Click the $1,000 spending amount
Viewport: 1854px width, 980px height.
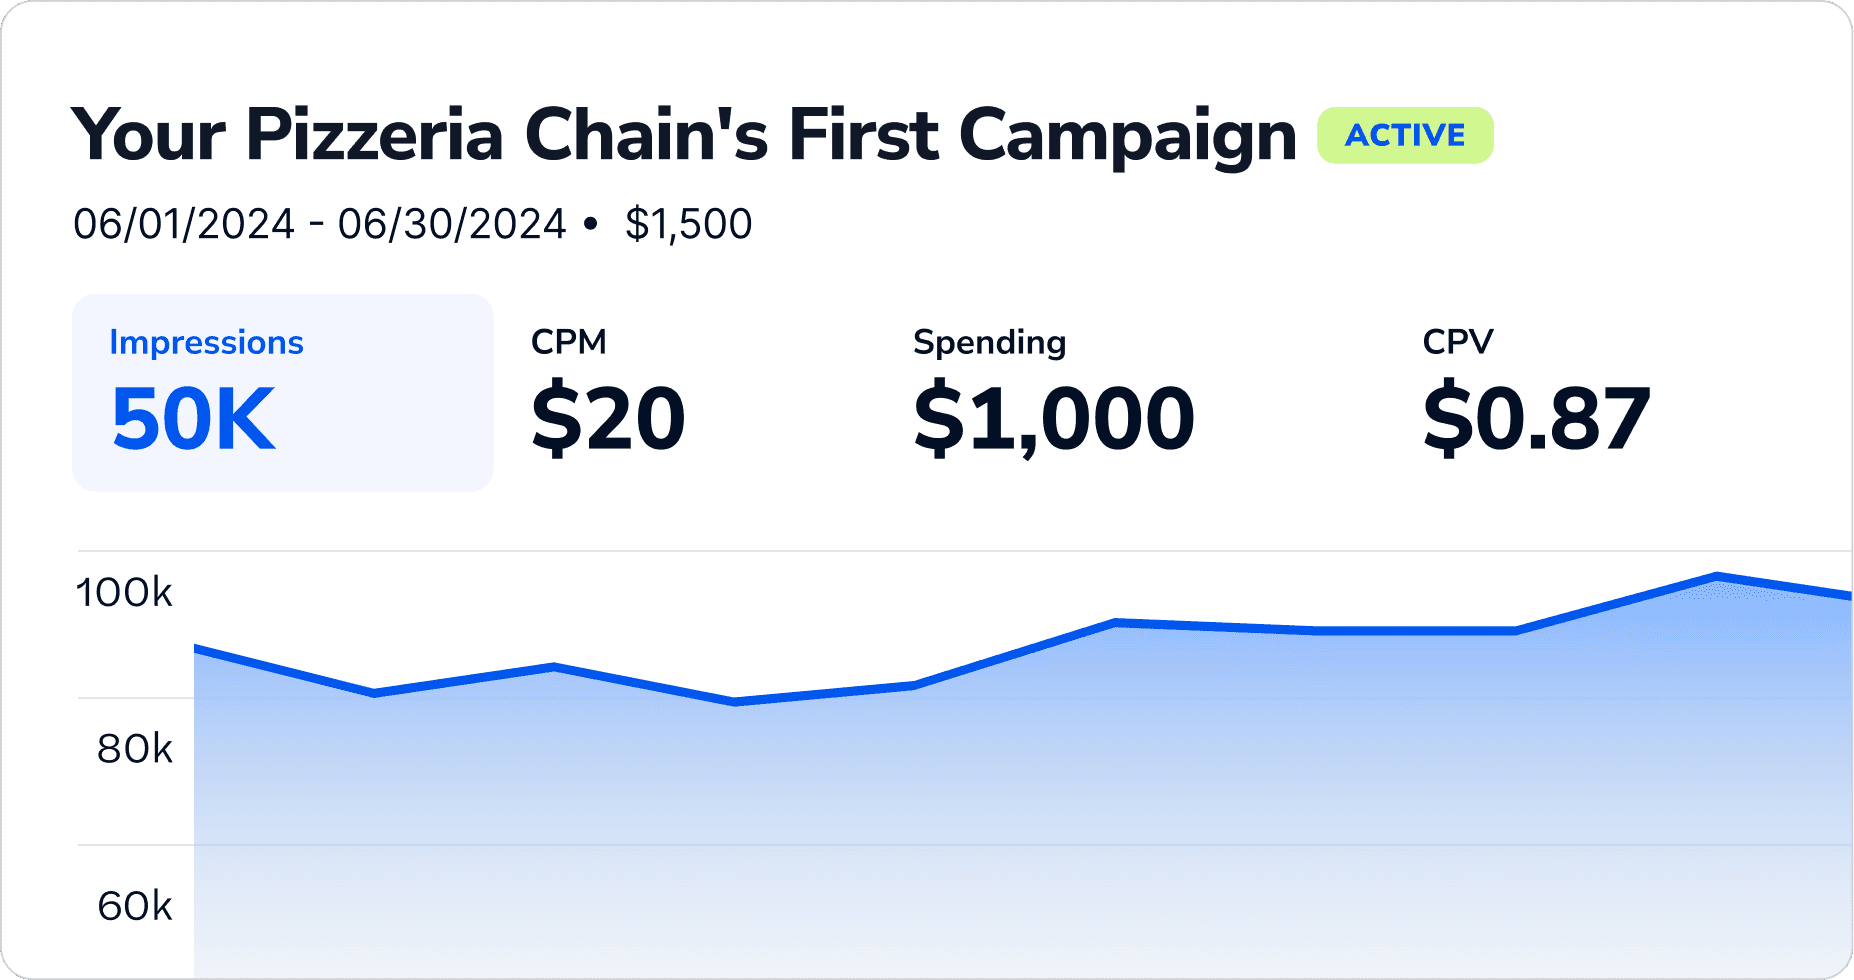tap(1055, 419)
